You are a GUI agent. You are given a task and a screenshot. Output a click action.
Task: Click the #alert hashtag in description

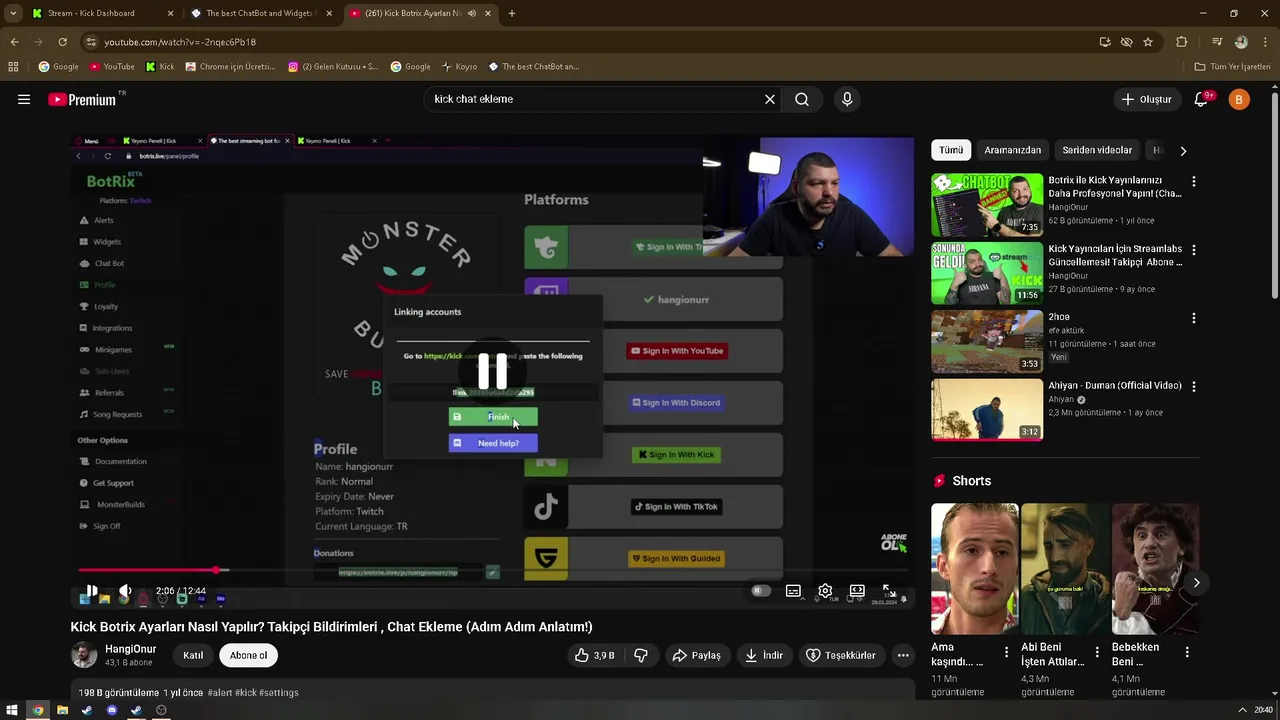[x=222, y=692]
